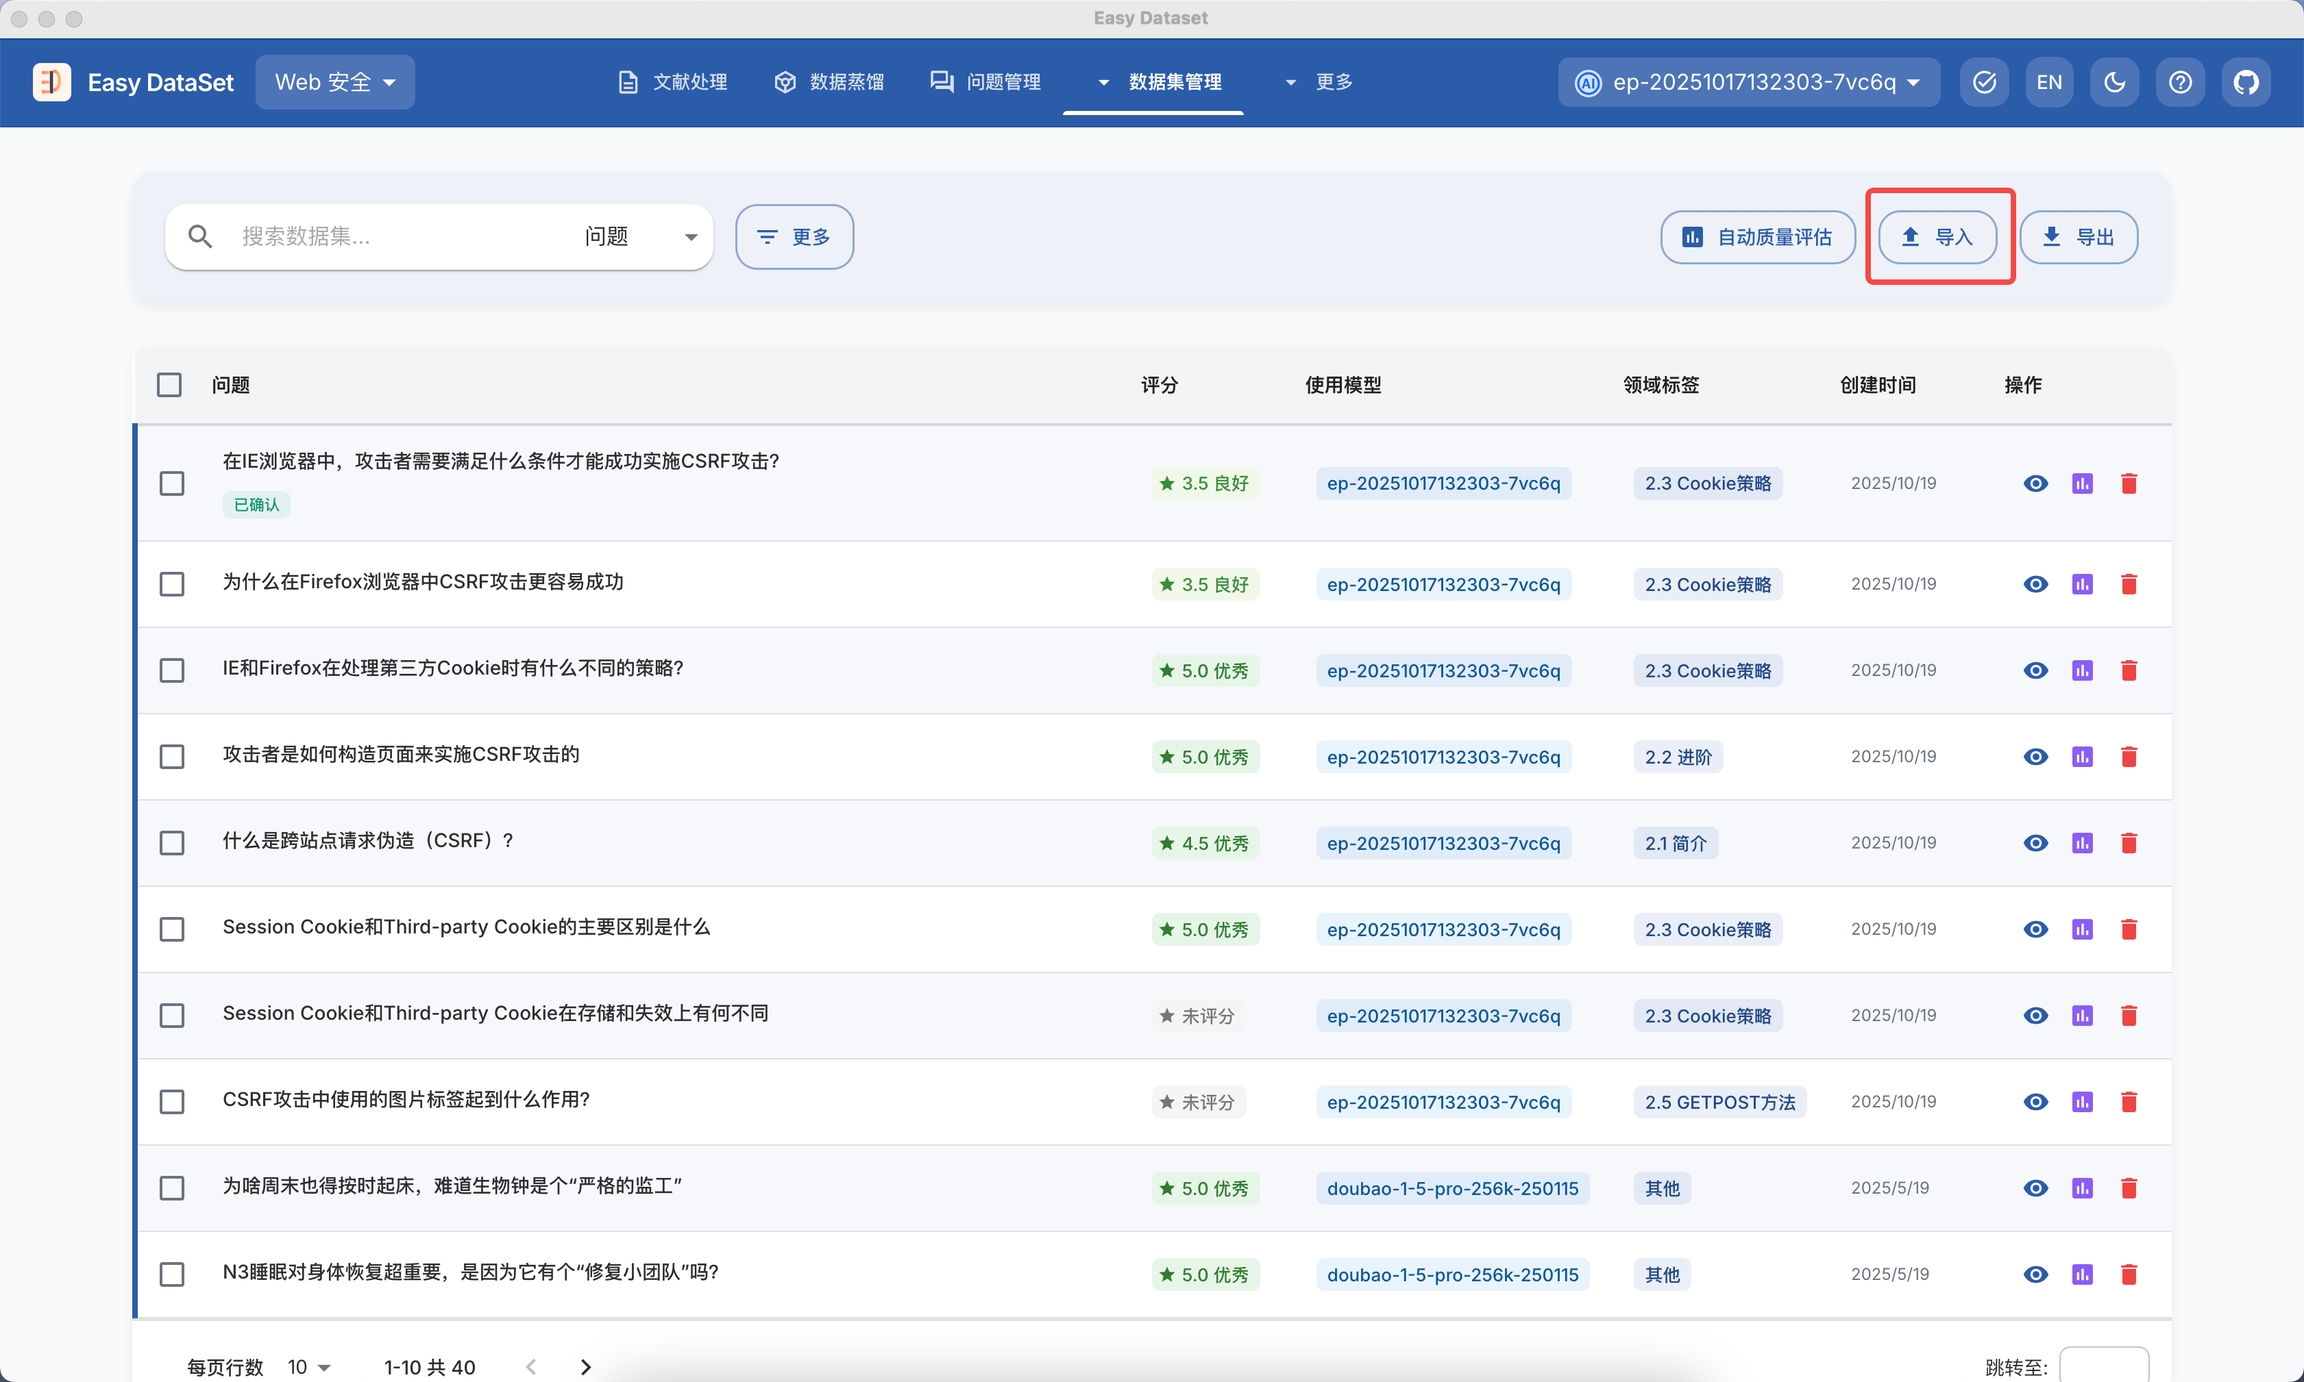This screenshot has height=1382, width=2304.
Task: Open the 文献处理 tab
Action: click(672, 82)
